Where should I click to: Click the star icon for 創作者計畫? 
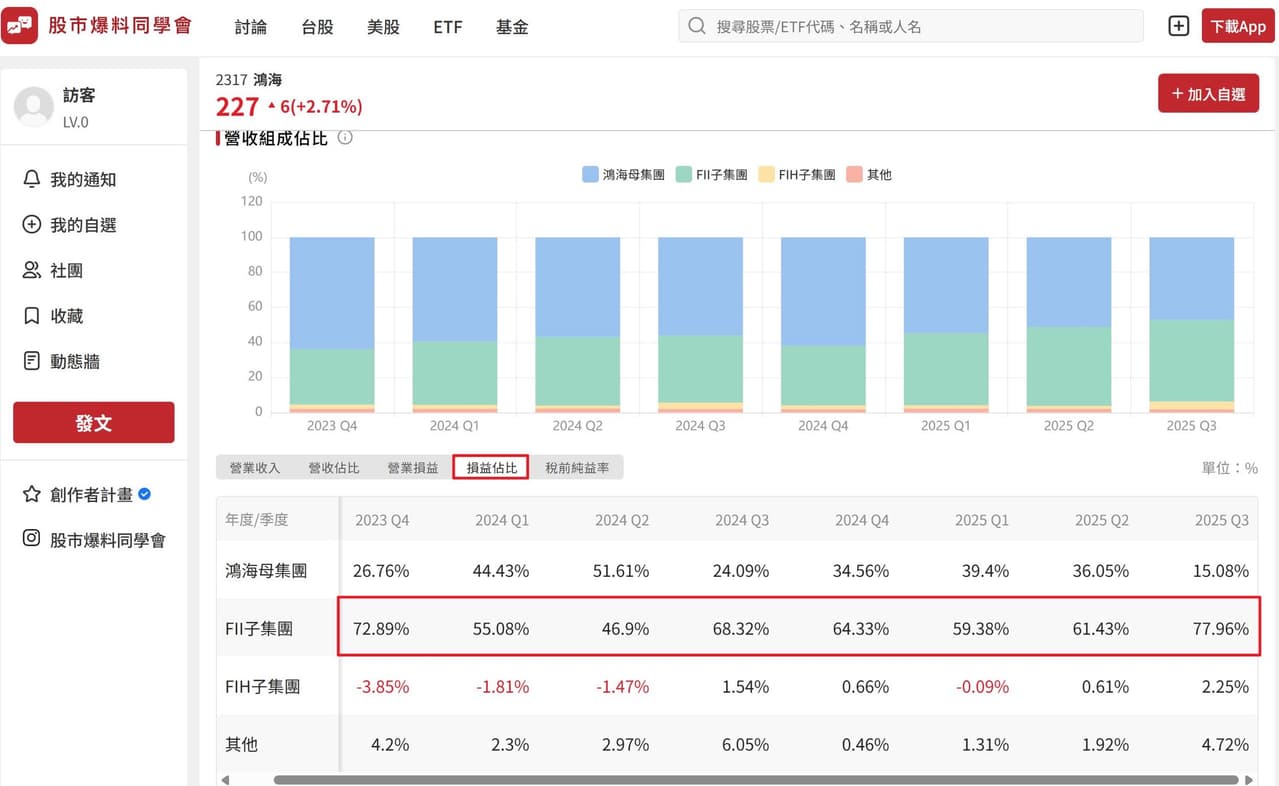coord(31,494)
